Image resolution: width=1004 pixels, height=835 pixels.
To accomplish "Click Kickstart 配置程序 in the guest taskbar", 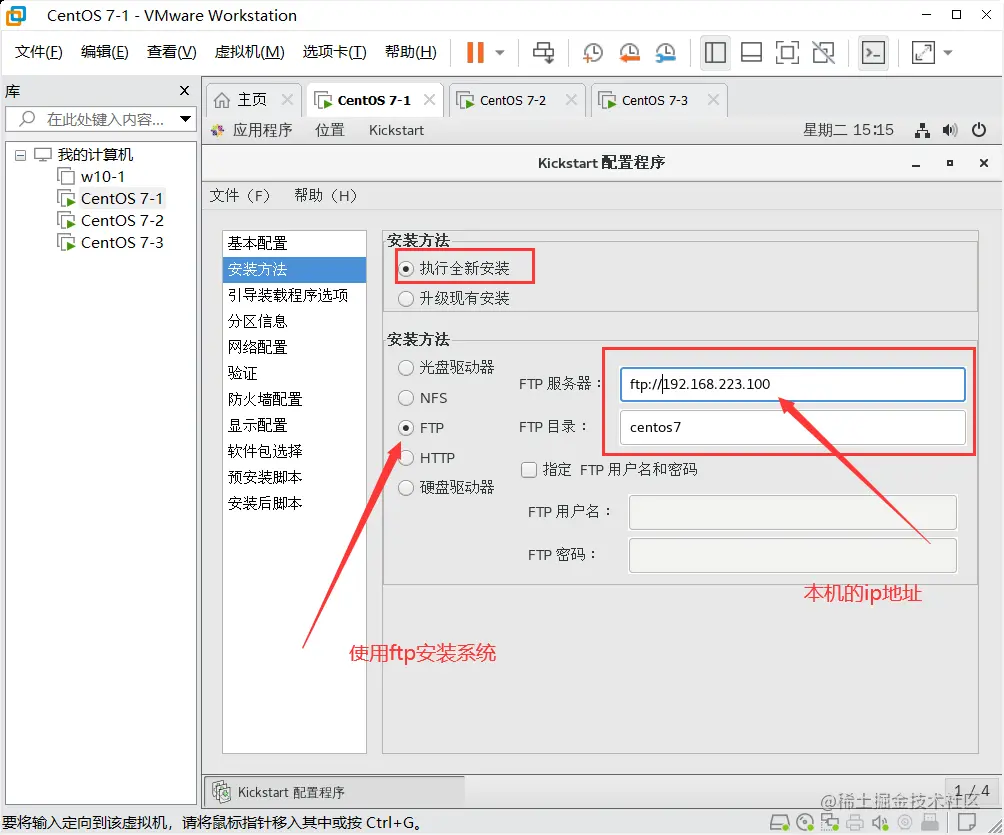I will tap(336, 792).
